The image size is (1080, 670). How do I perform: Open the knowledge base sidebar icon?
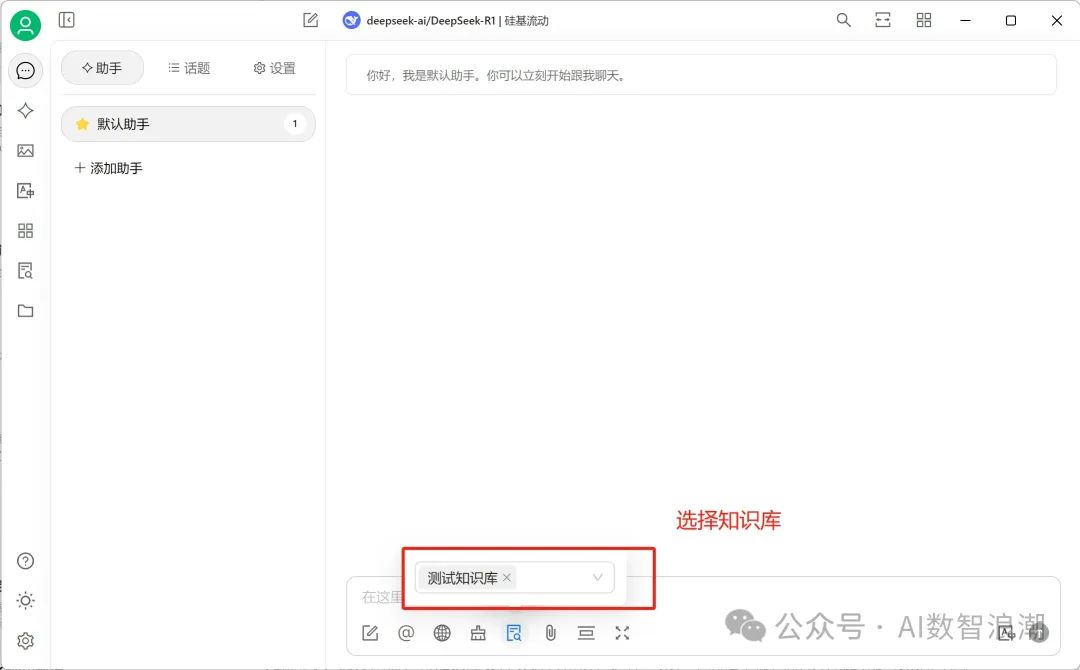click(x=25, y=271)
